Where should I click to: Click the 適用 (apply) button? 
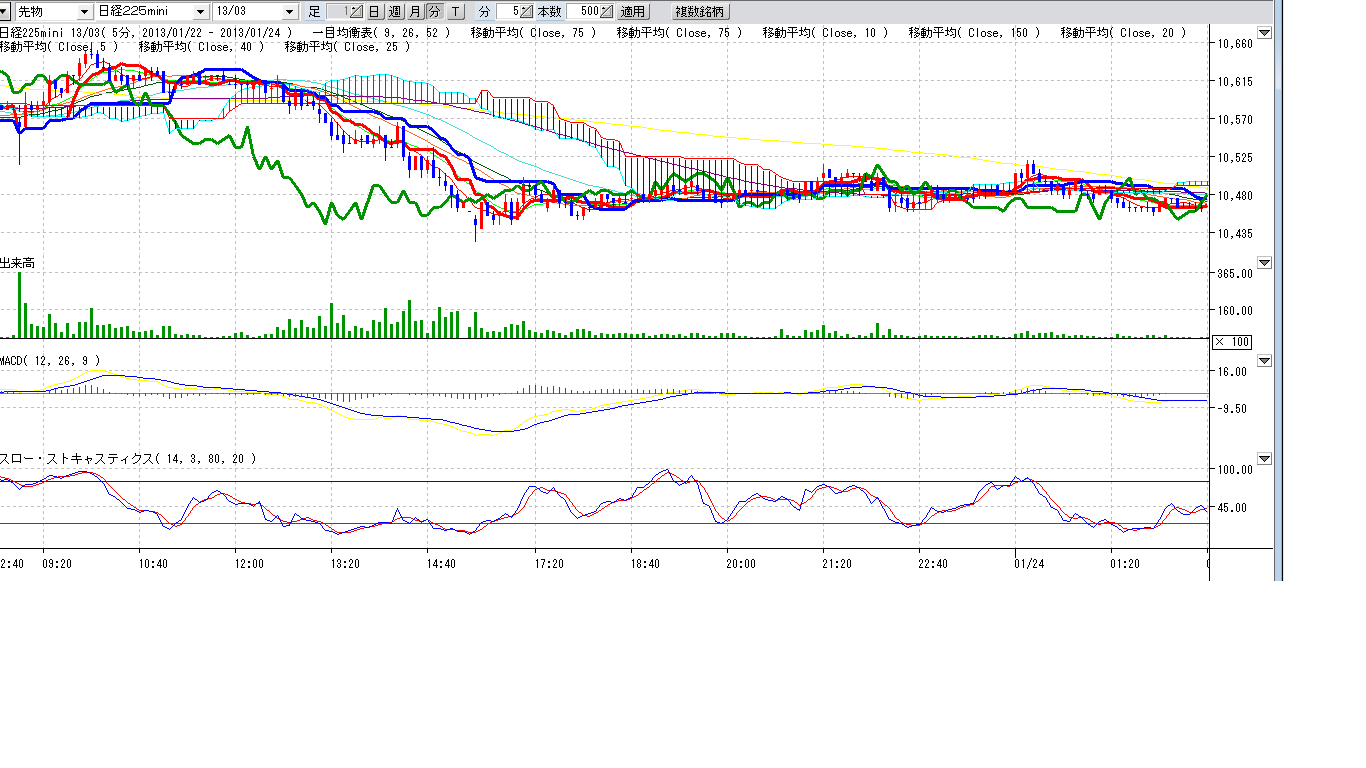pos(633,12)
